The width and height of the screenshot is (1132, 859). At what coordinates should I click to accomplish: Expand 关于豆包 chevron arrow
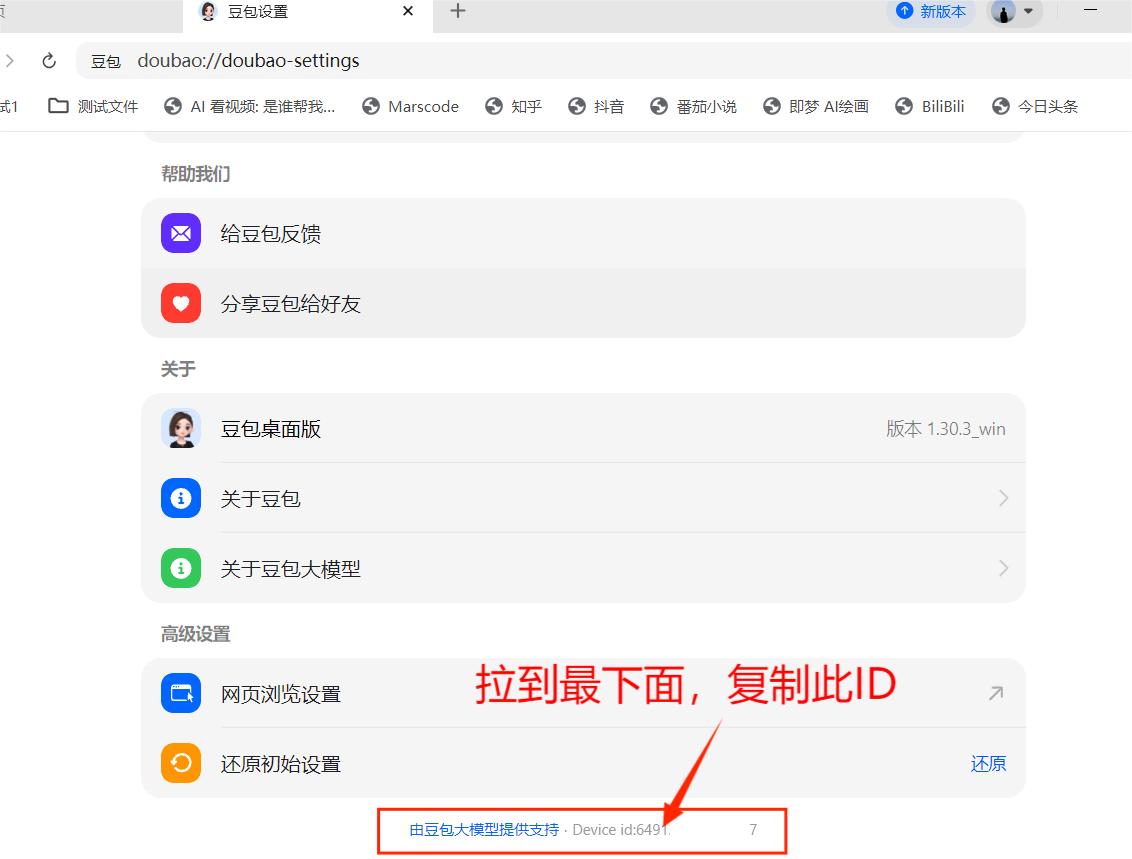tap(1003, 498)
